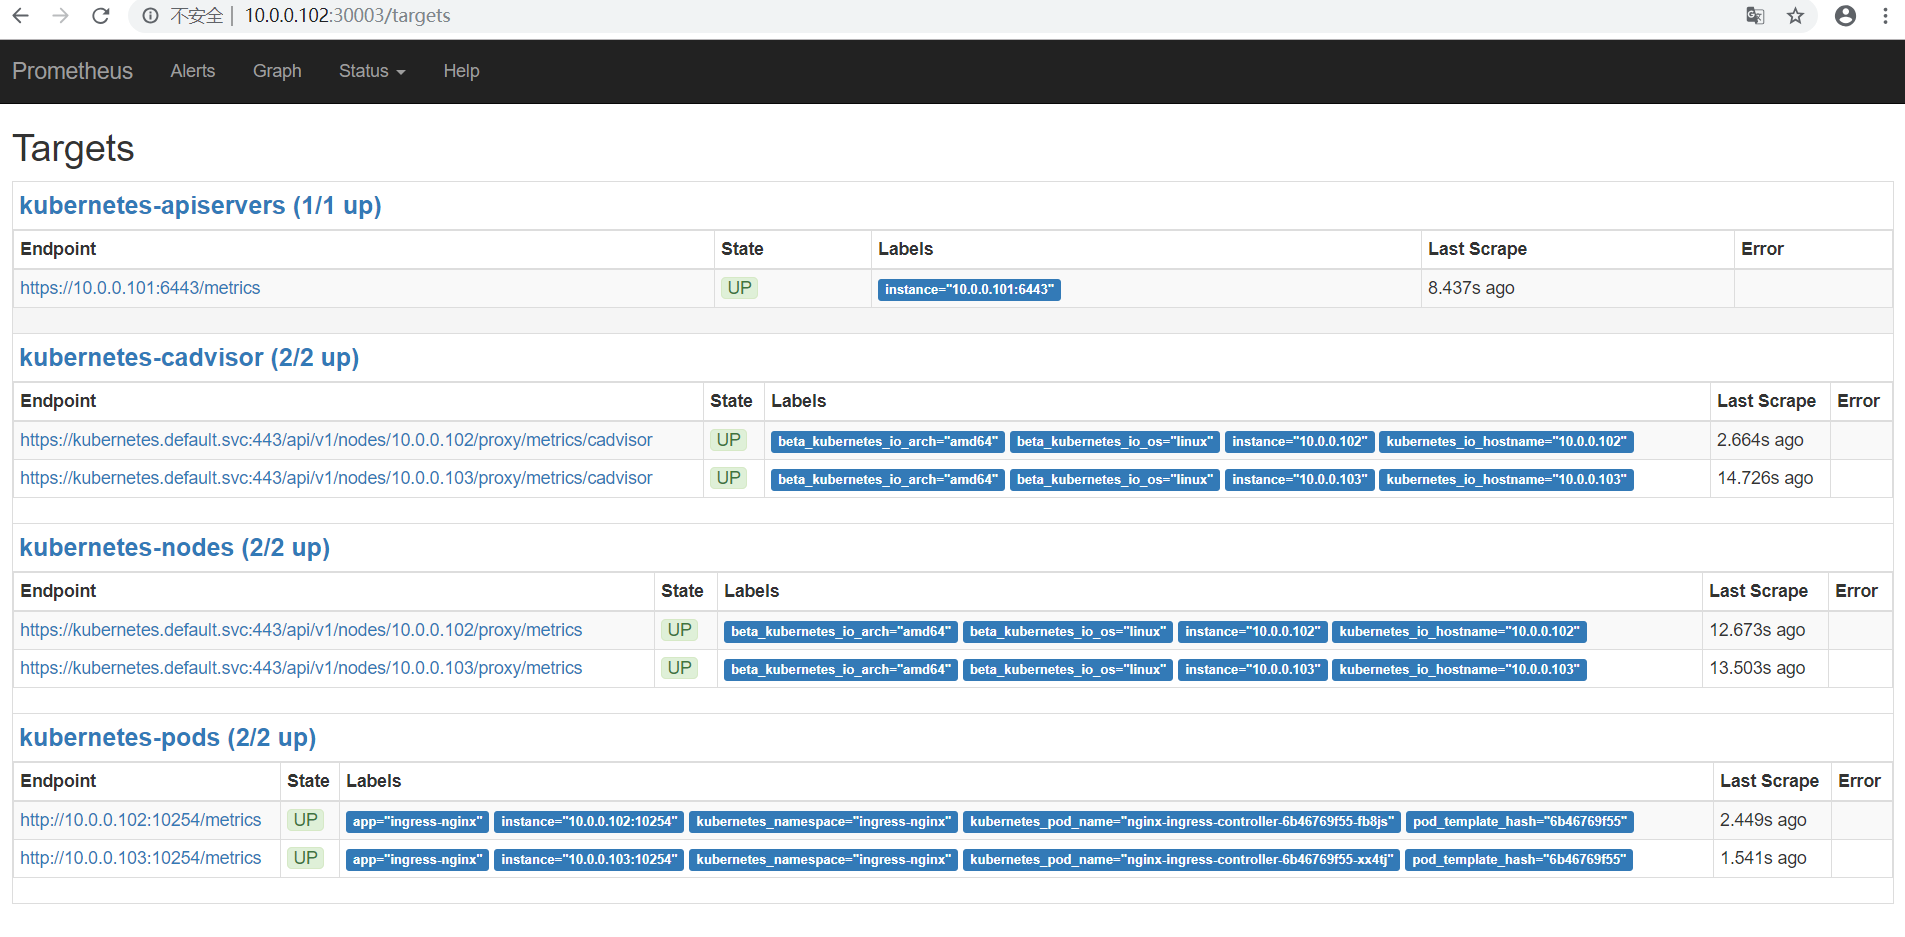The width and height of the screenshot is (1905, 937).
Task: Expand the Status dropdown menu
Action: [x=372, y=71]
